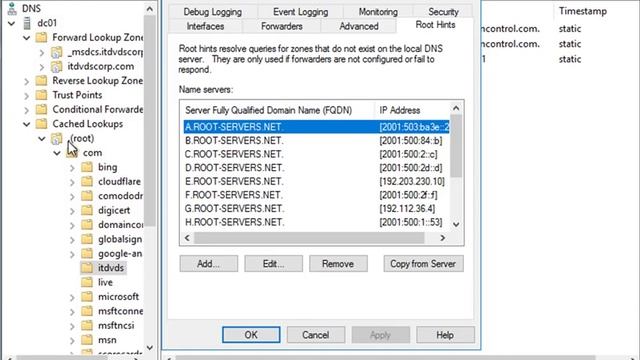The image size is (640, 360).
Task: Click name servers list scroll-down arrow
Action: [456, 224]
